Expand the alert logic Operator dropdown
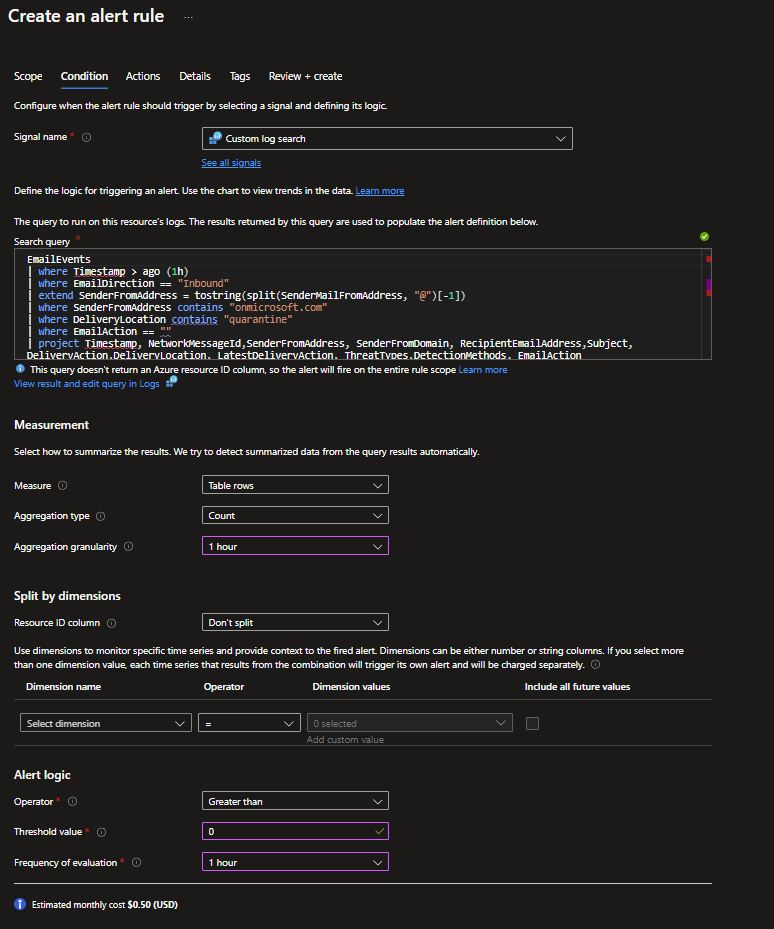Viewport: 774px width, 929px height. pyautogui.click(x=295, y=802)
